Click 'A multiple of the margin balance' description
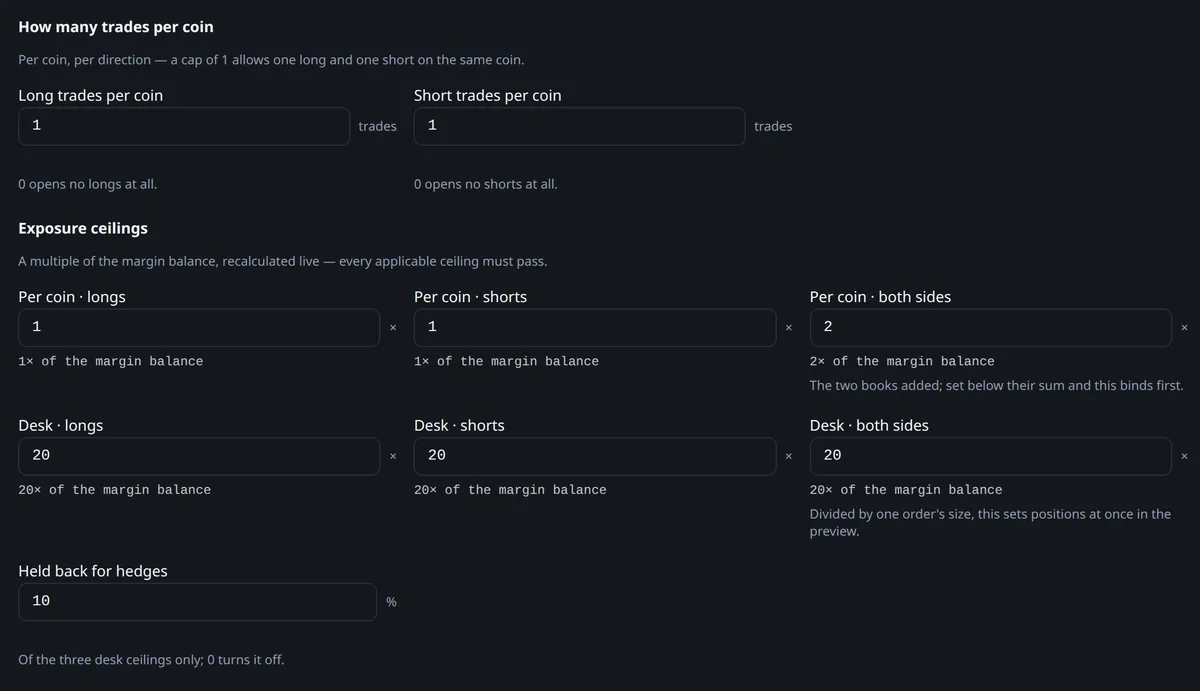The width and height of the screenshot is (1200, 691). pyautogui.click(x=283, y=261)
